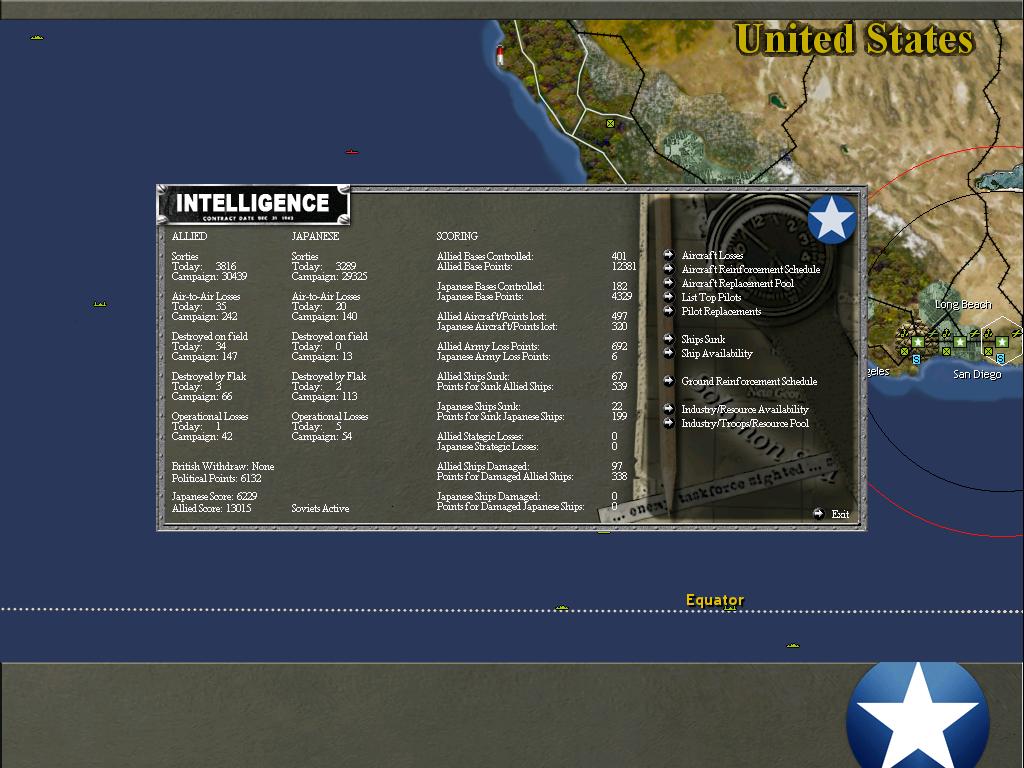1024x768 pixels.
Task: Click the arrow icon beside Aircraft Reinforcement Schedule
Action: [668, 269]
